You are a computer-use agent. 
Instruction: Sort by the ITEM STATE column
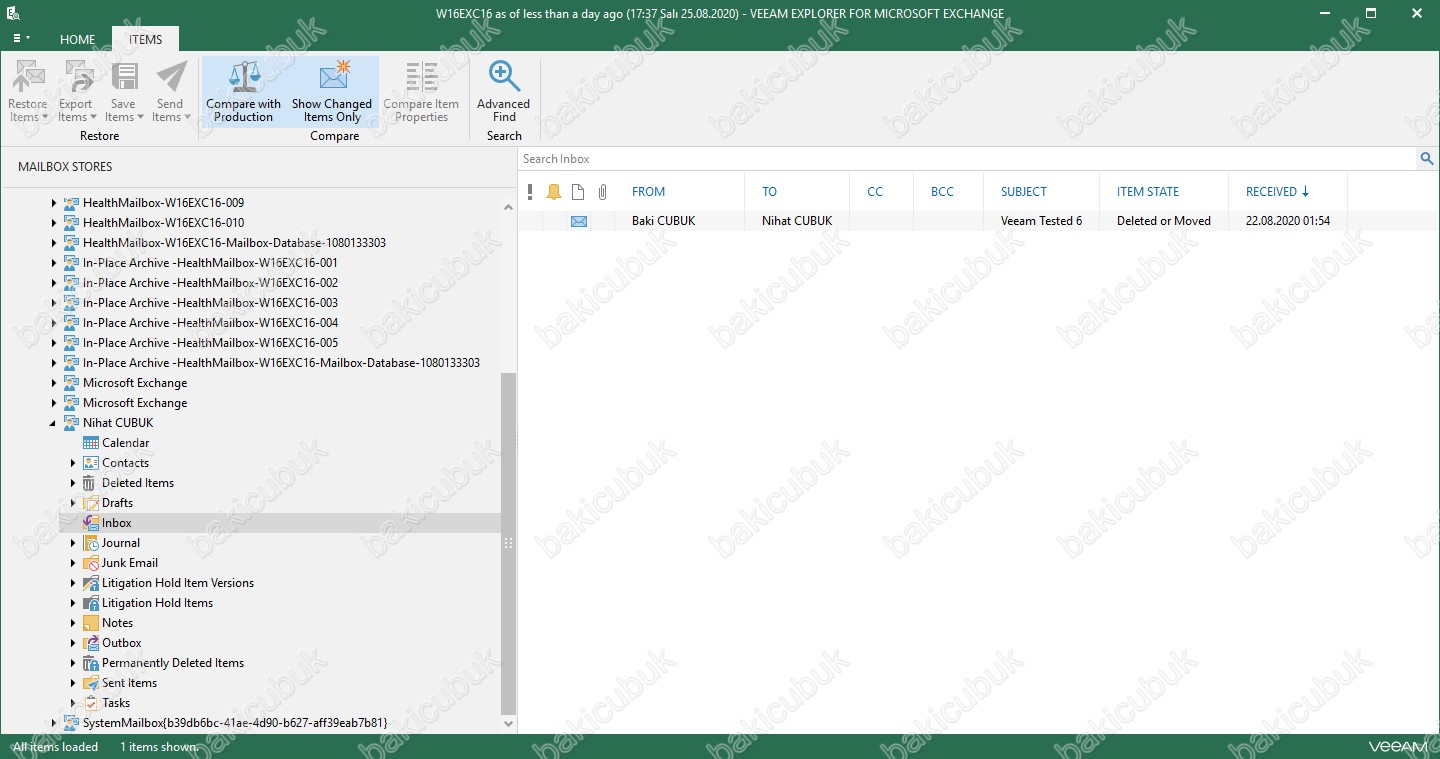(x=1148, y=192)
